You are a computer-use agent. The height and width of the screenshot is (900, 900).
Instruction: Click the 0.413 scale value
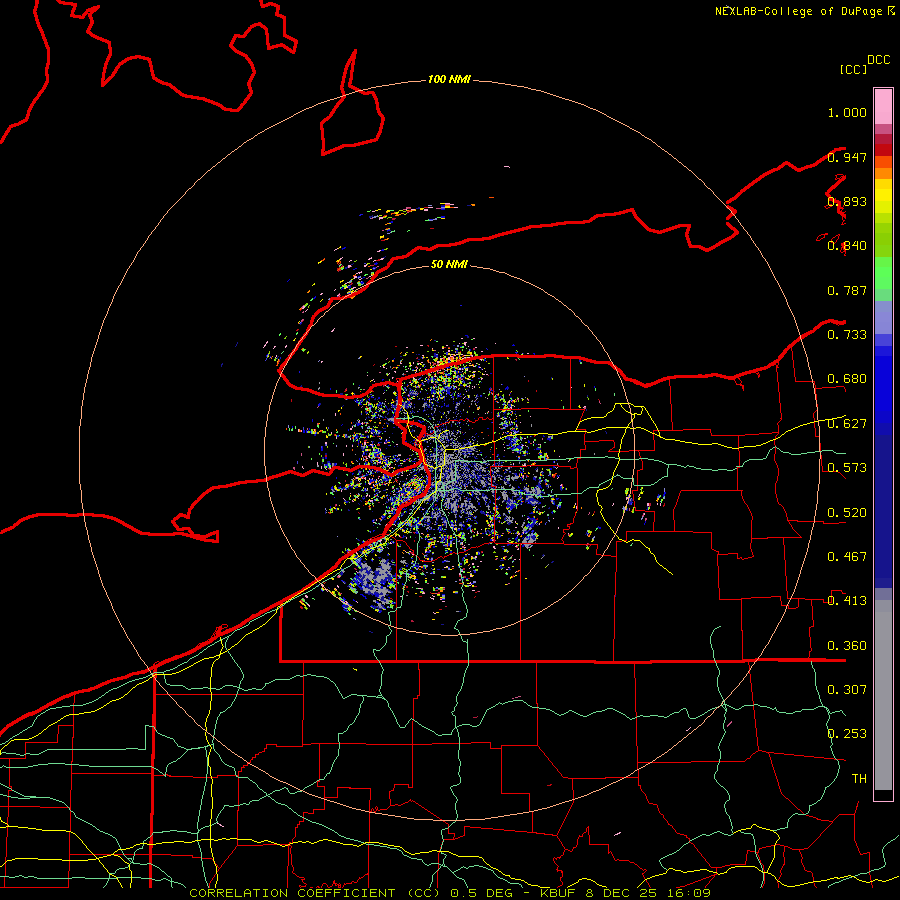[x=847, y=601]
